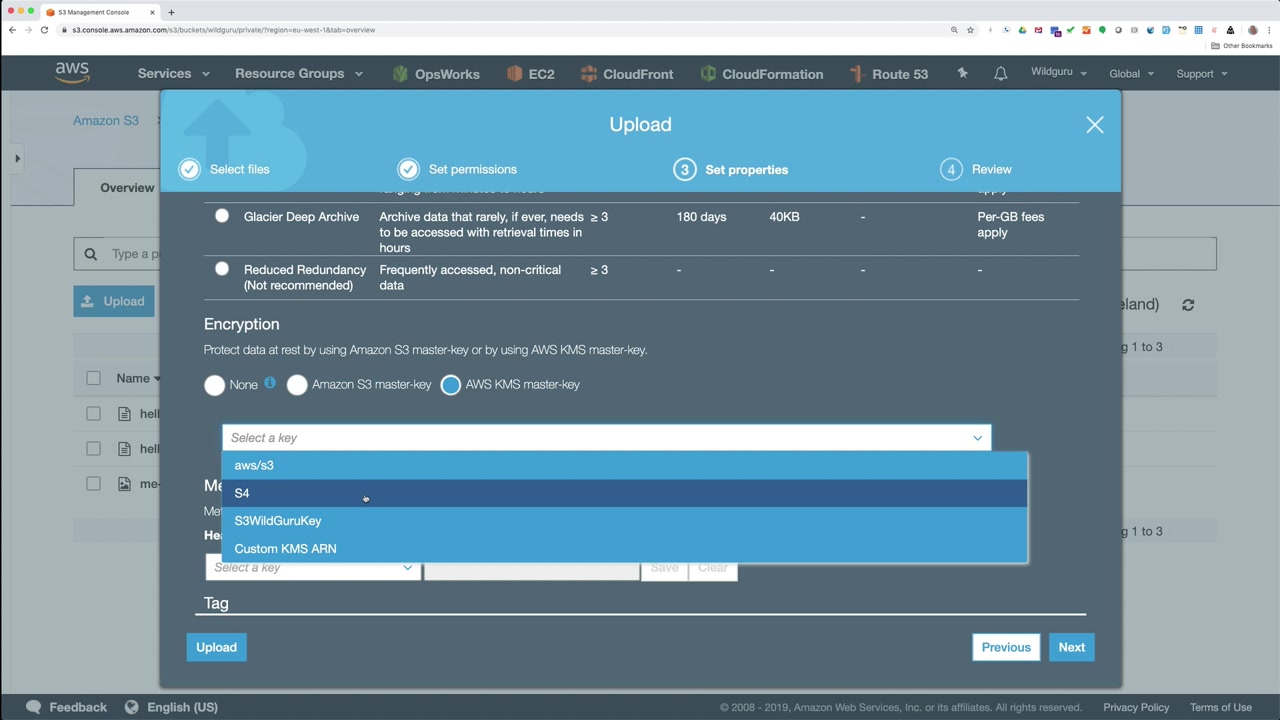Image resolution: width=1280 pixels, height=720 pixels.
Task: Click the English (US) language selector
Action: click(x=182, y=707)
